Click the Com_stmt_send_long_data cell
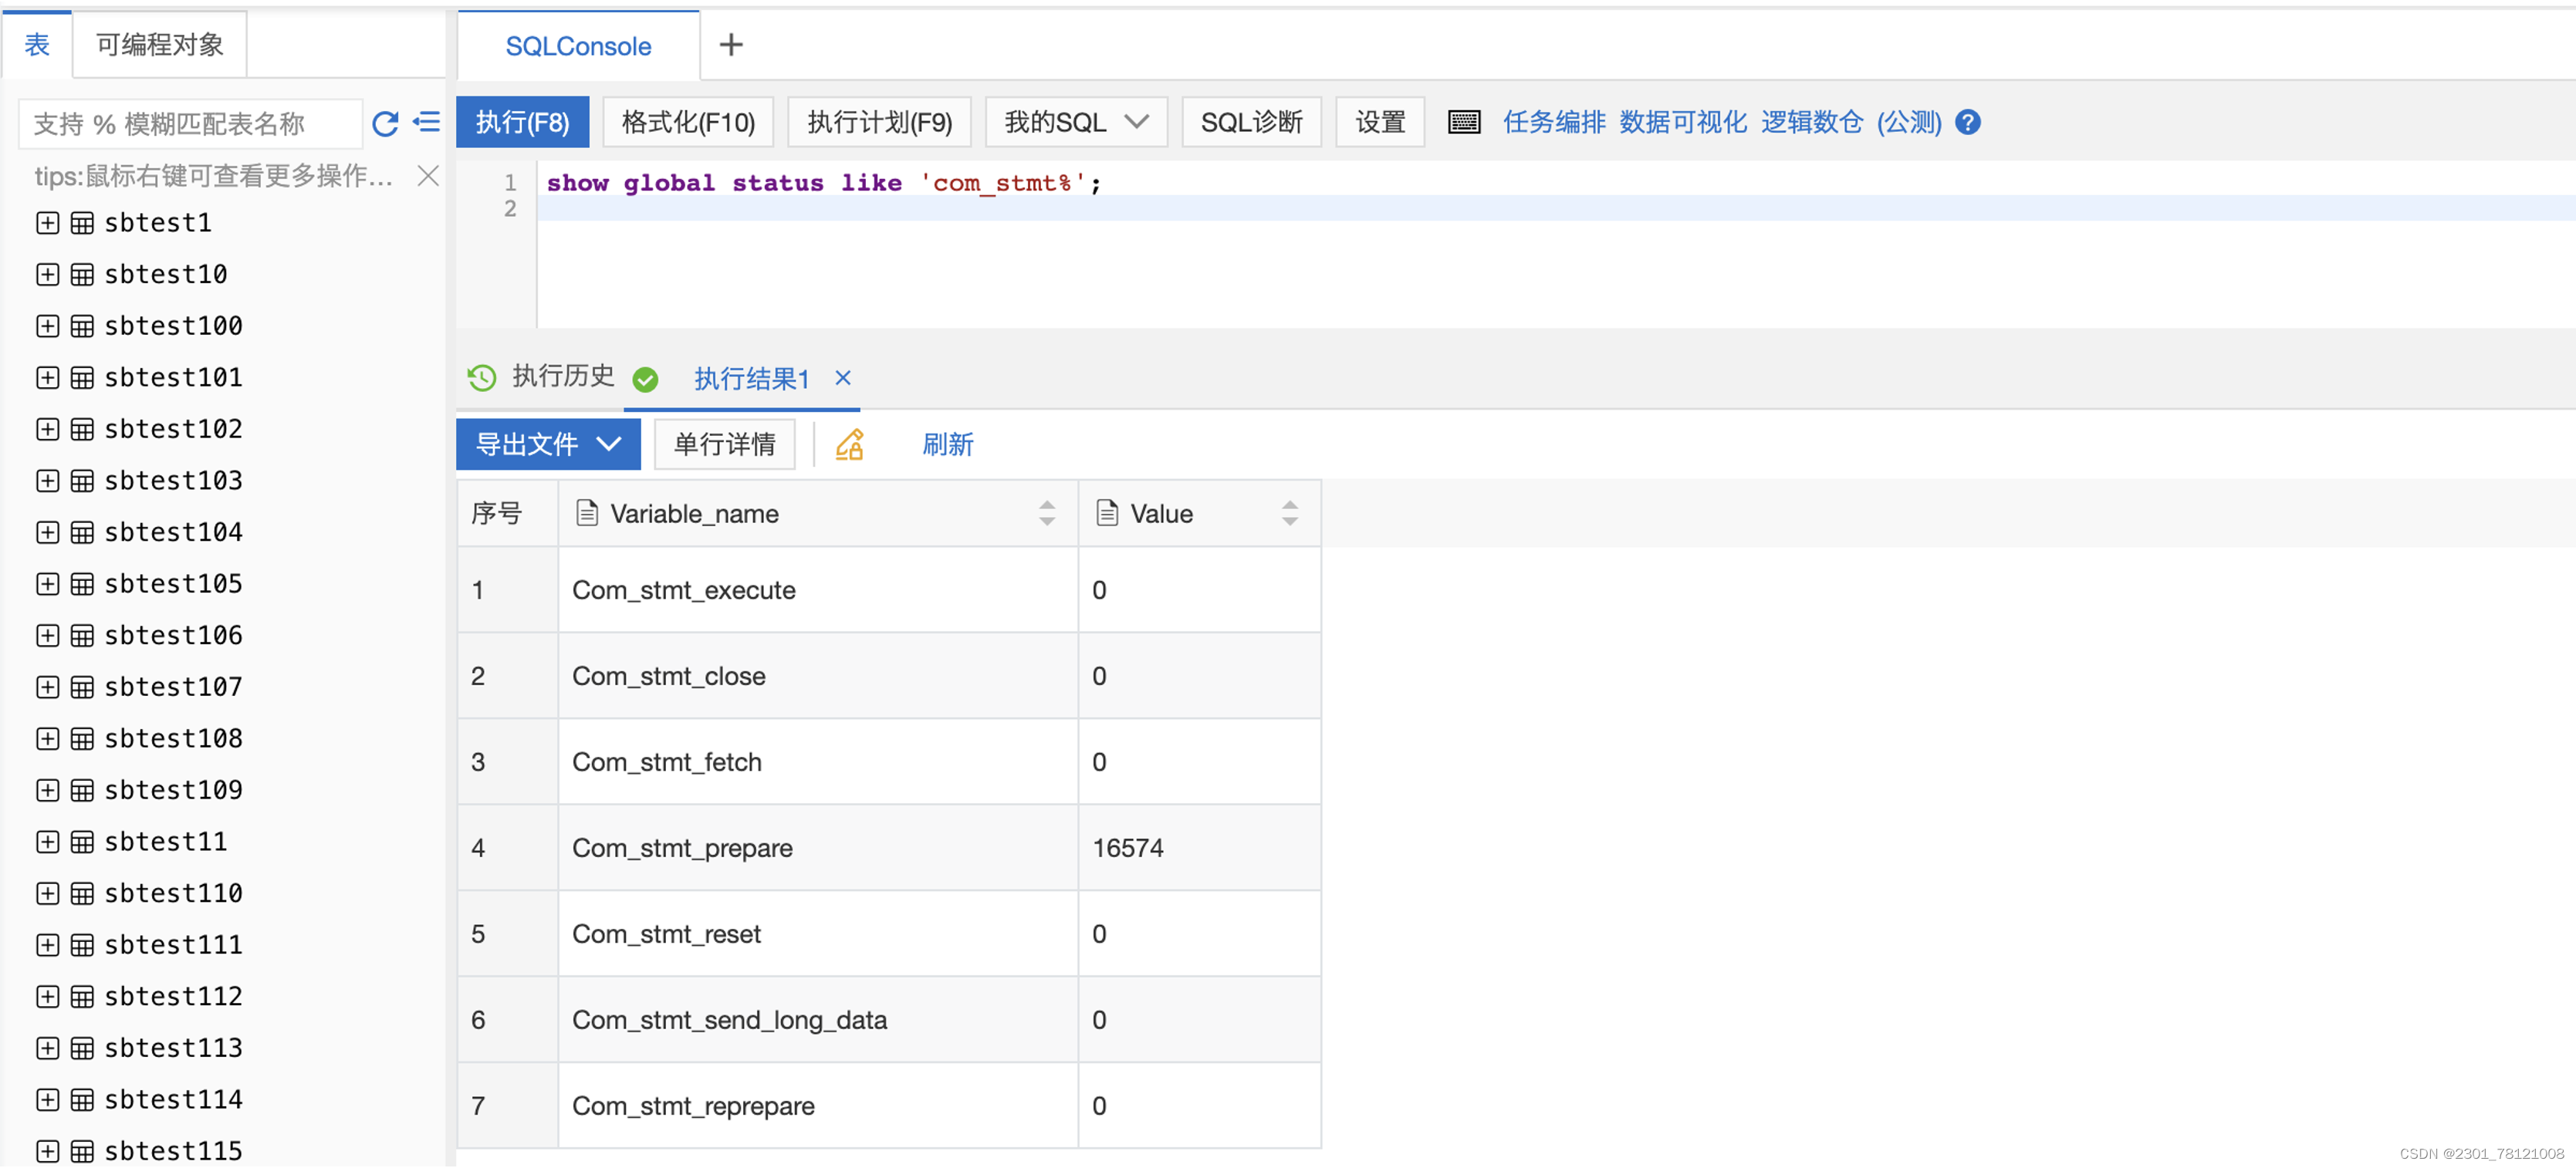 [818, 1020]
